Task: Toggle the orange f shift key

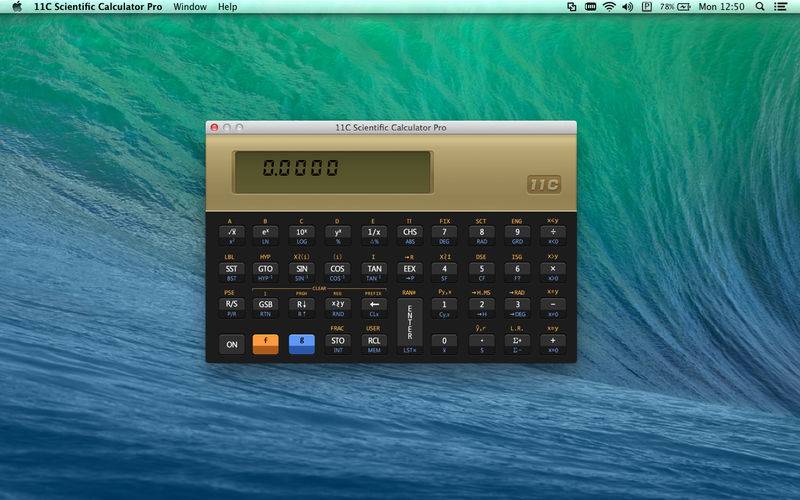Action: tap(265, 344)
